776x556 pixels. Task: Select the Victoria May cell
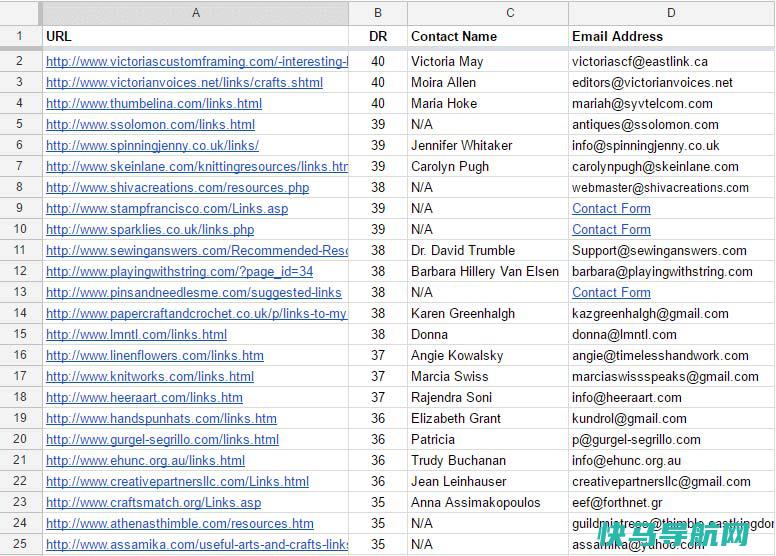tap(488, 61)
